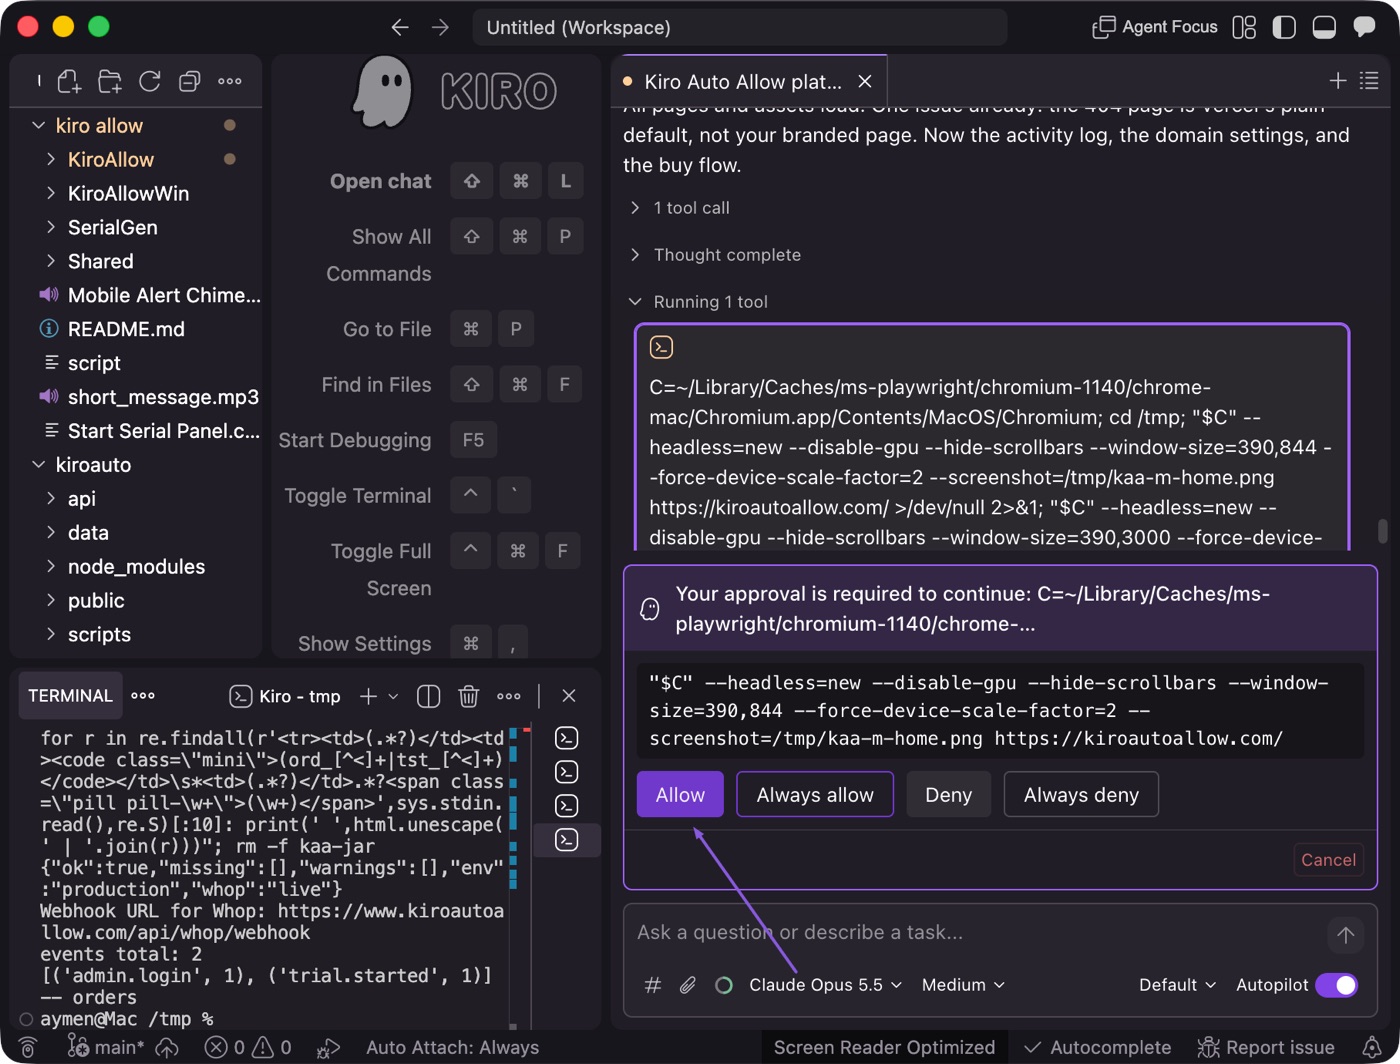The image size is (1400, 1064).
Task: Toggle the chat panel bubble icon
Action: click(1364, 27)
